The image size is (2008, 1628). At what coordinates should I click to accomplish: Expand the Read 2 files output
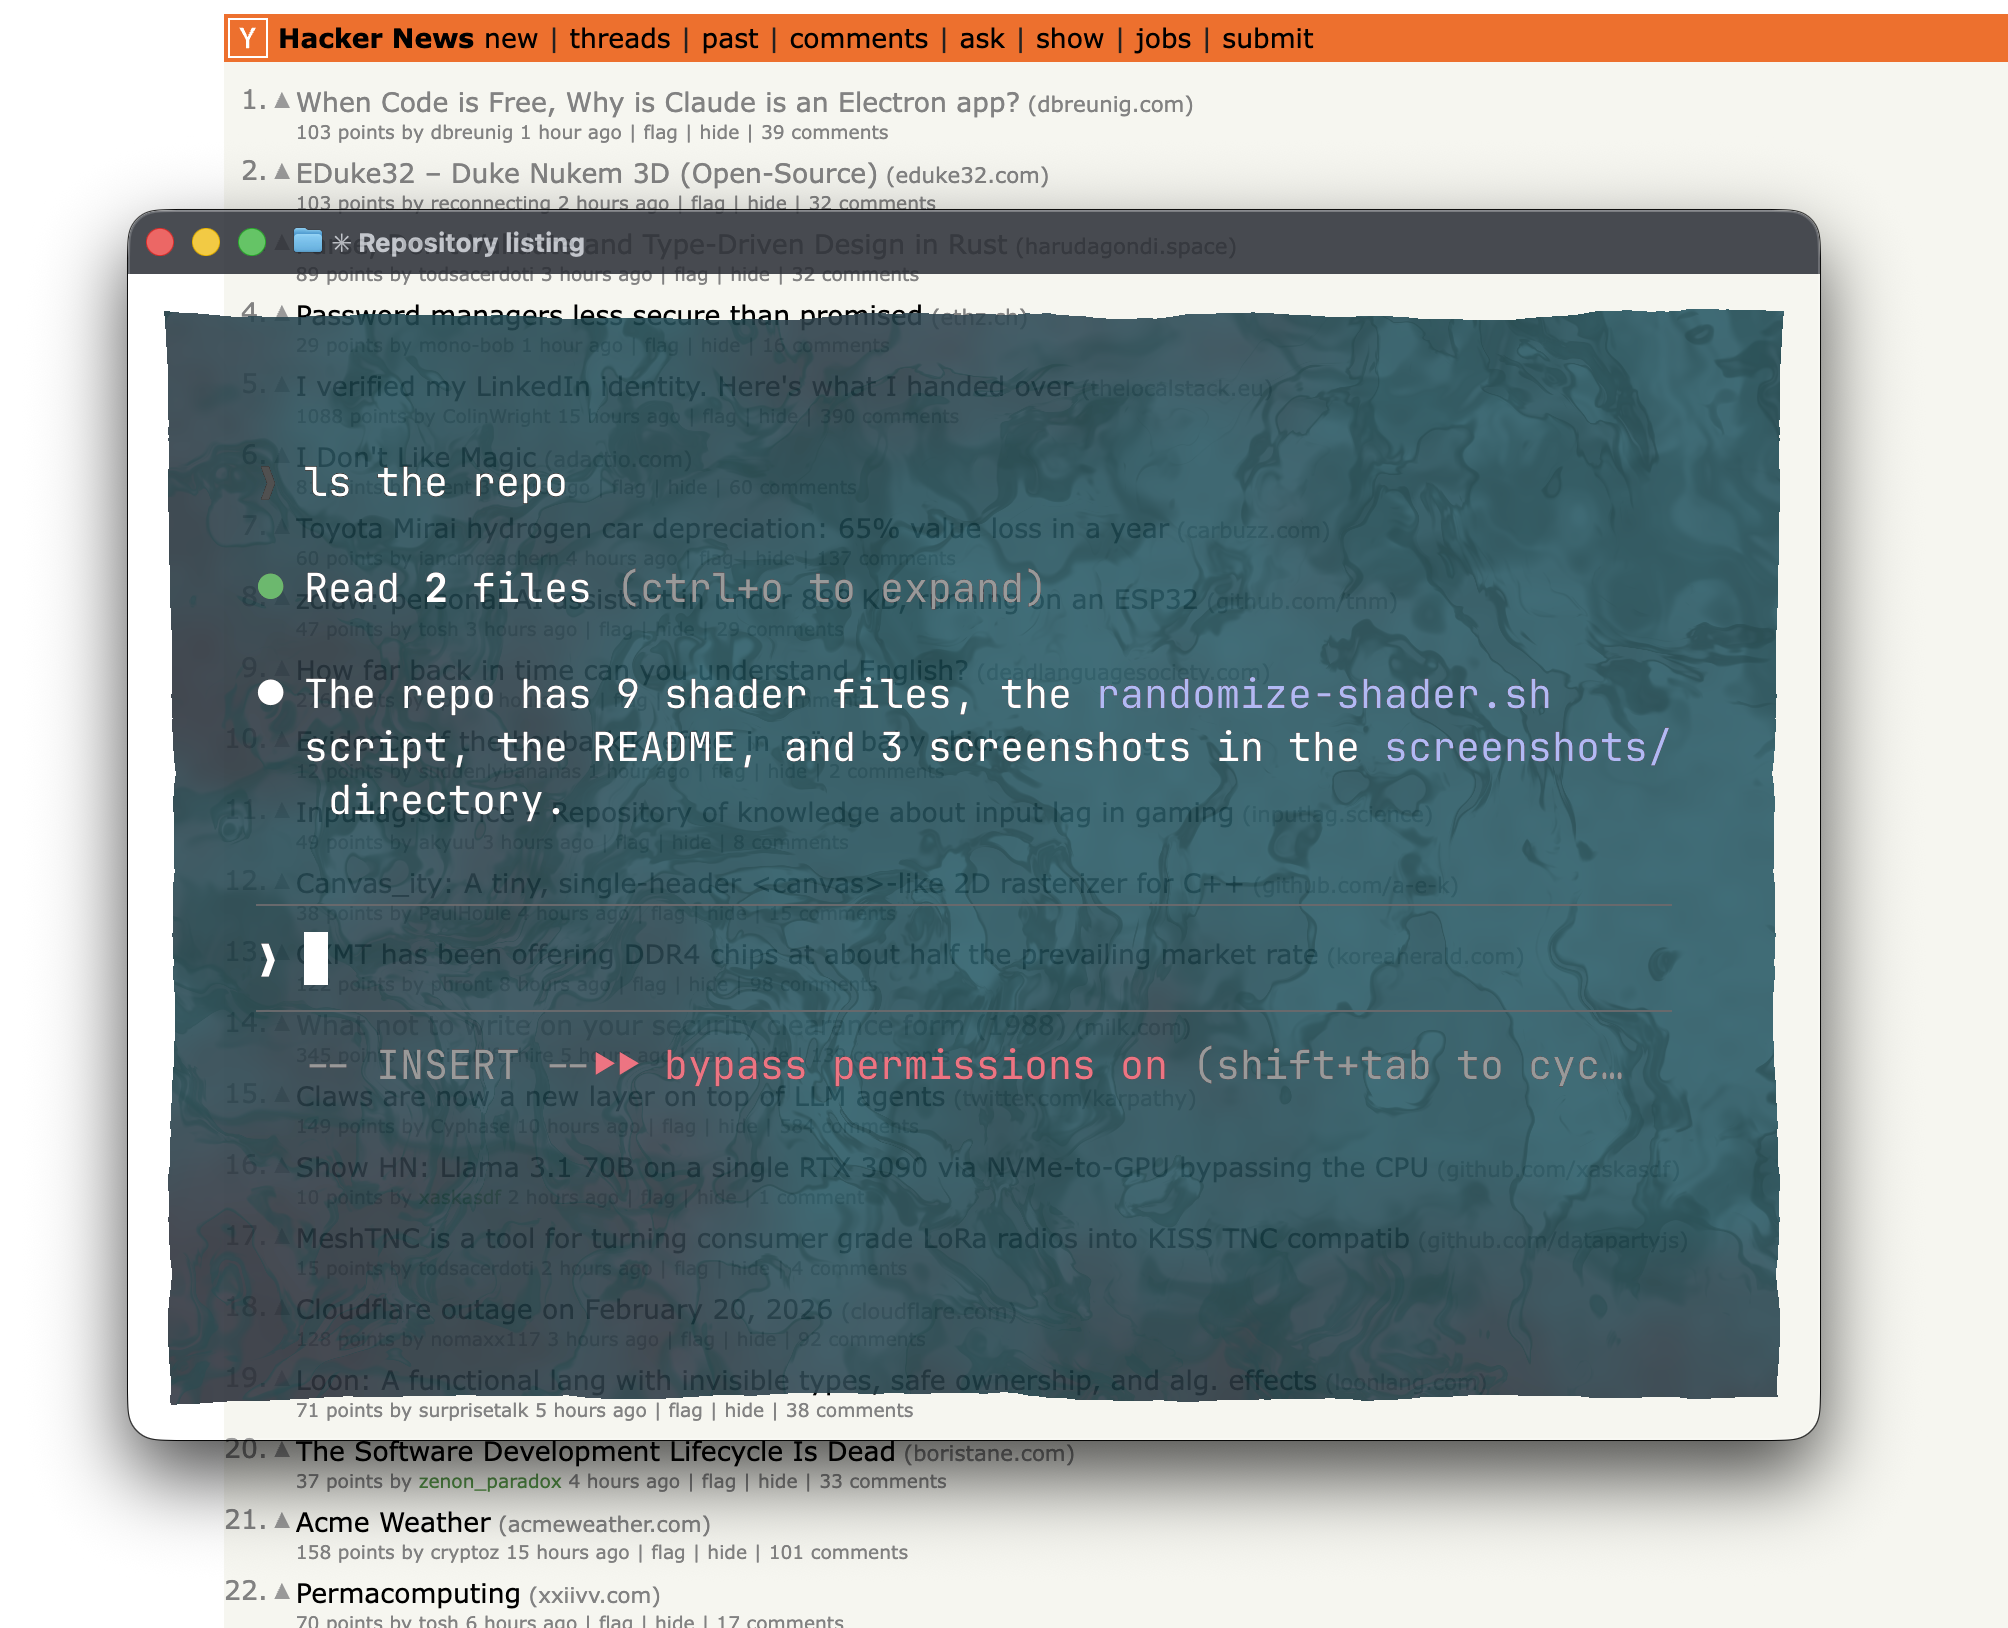tap(831, 589)
